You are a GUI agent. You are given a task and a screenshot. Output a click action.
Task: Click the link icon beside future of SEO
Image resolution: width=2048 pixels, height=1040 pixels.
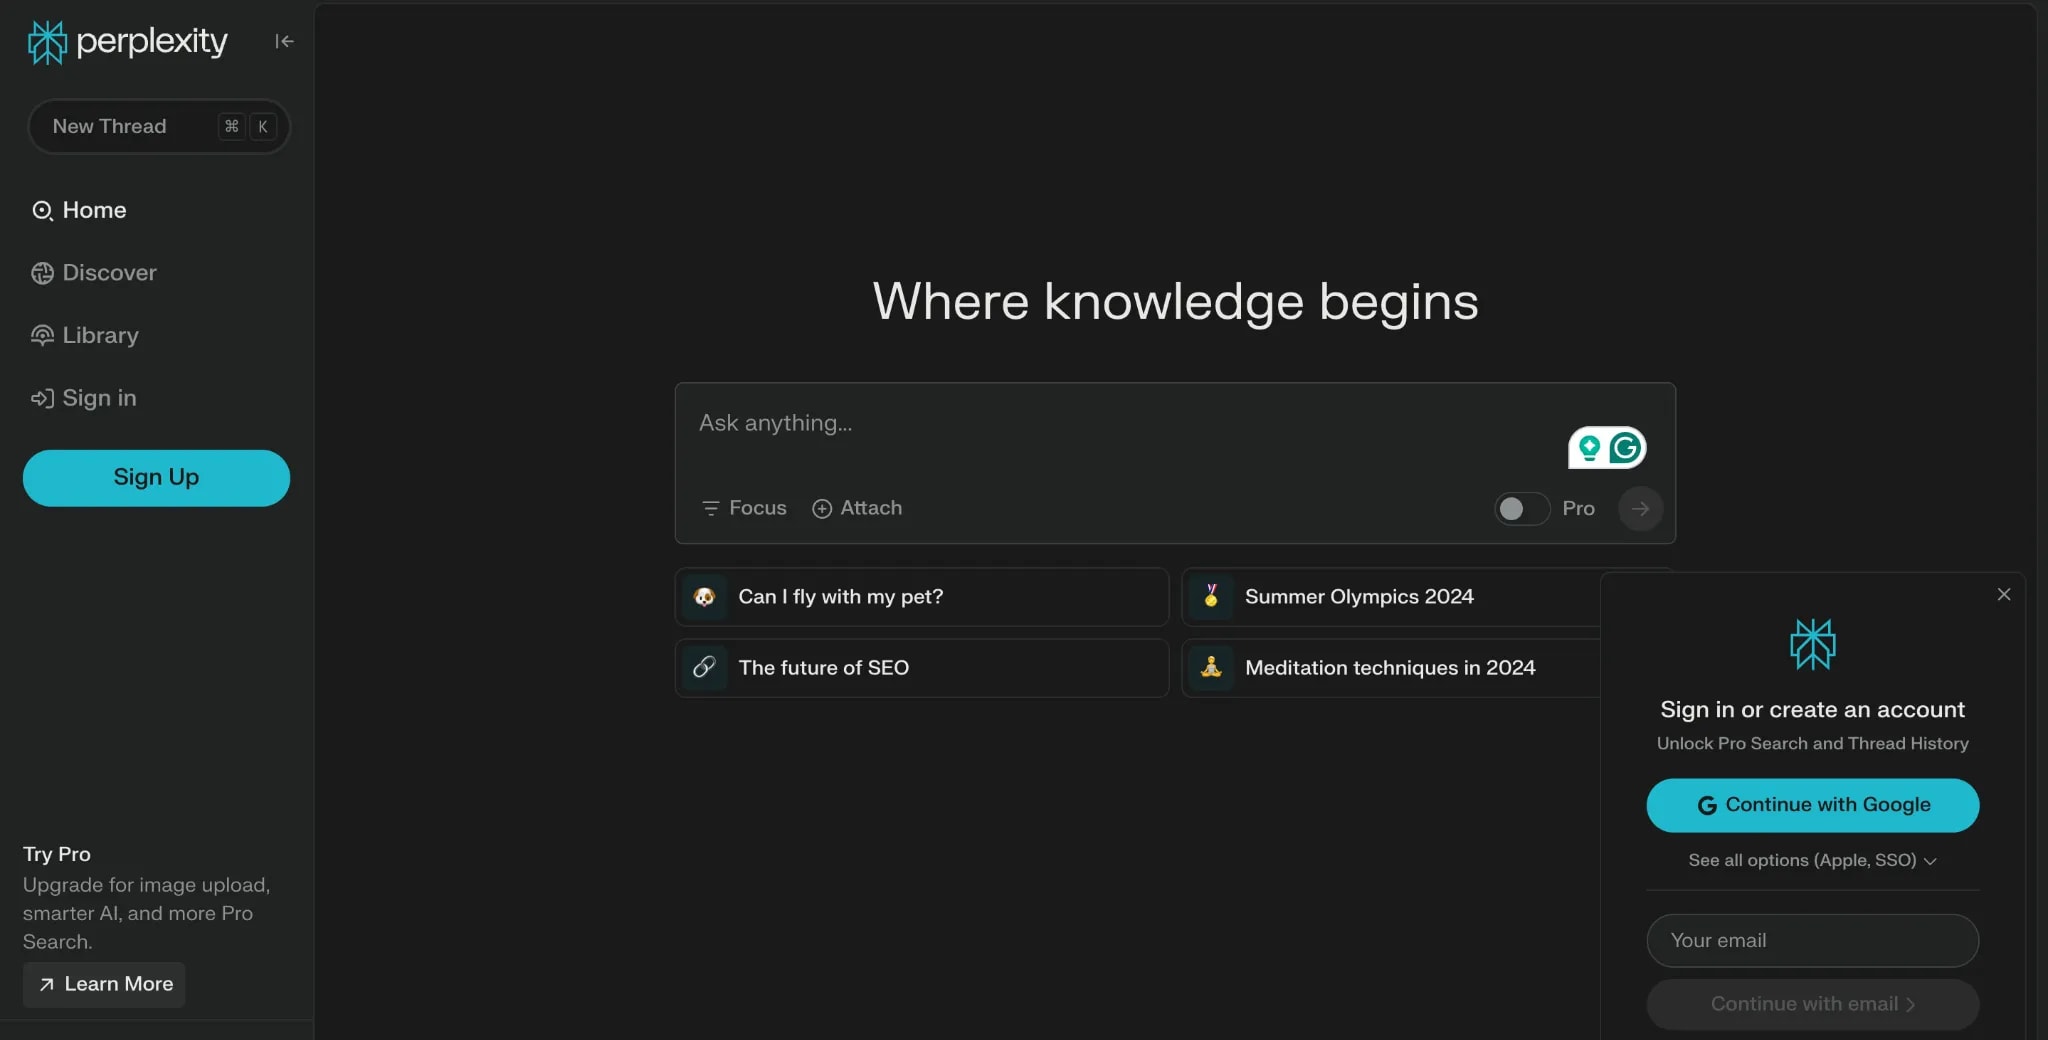(704, 668)
